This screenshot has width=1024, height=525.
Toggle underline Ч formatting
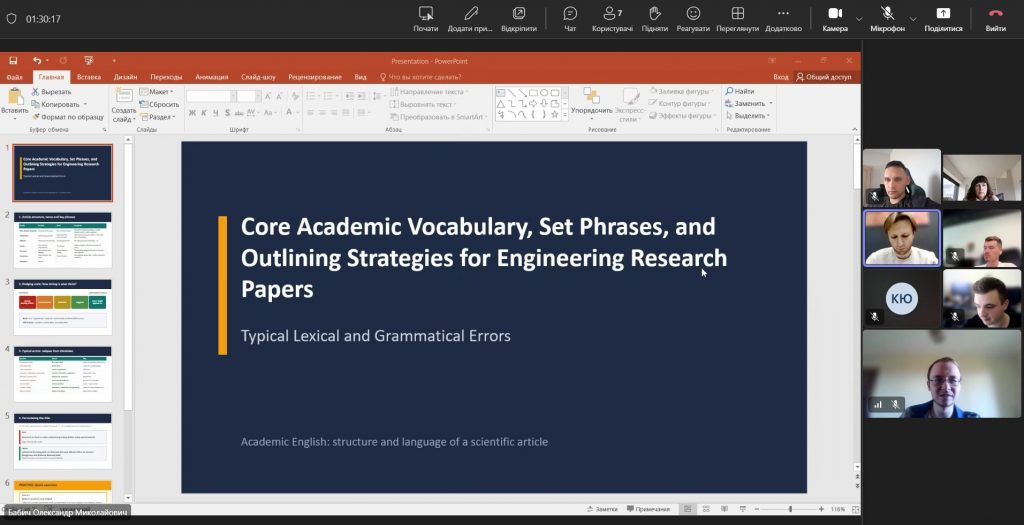(x=216, y=113)
